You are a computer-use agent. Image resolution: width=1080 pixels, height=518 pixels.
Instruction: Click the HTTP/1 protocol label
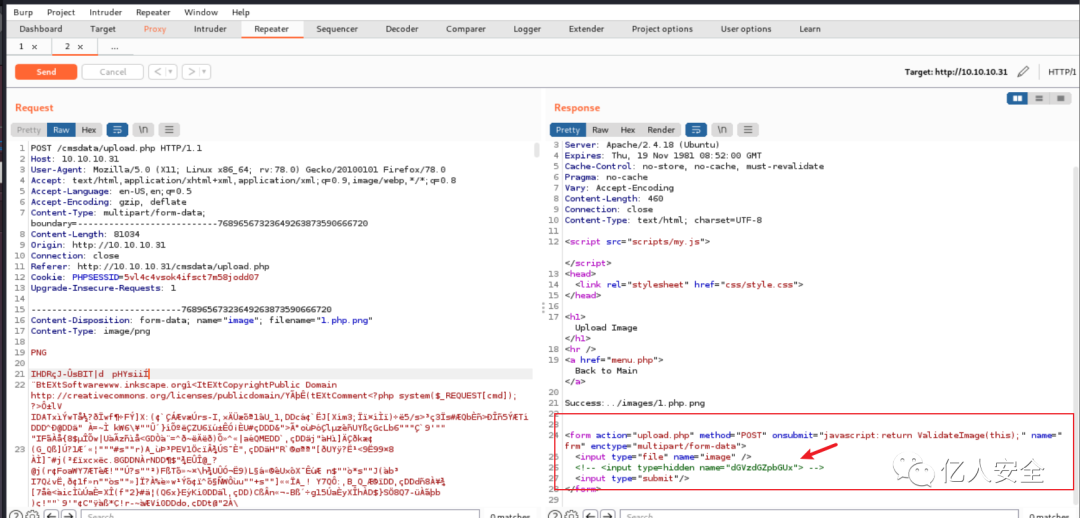1061,72
